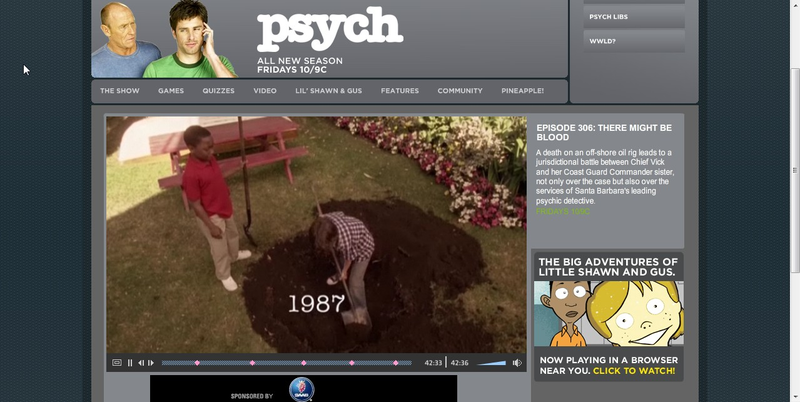Open the VIDEO menu
This screenshot has height=402, width=800.
(x=265, y=91)
